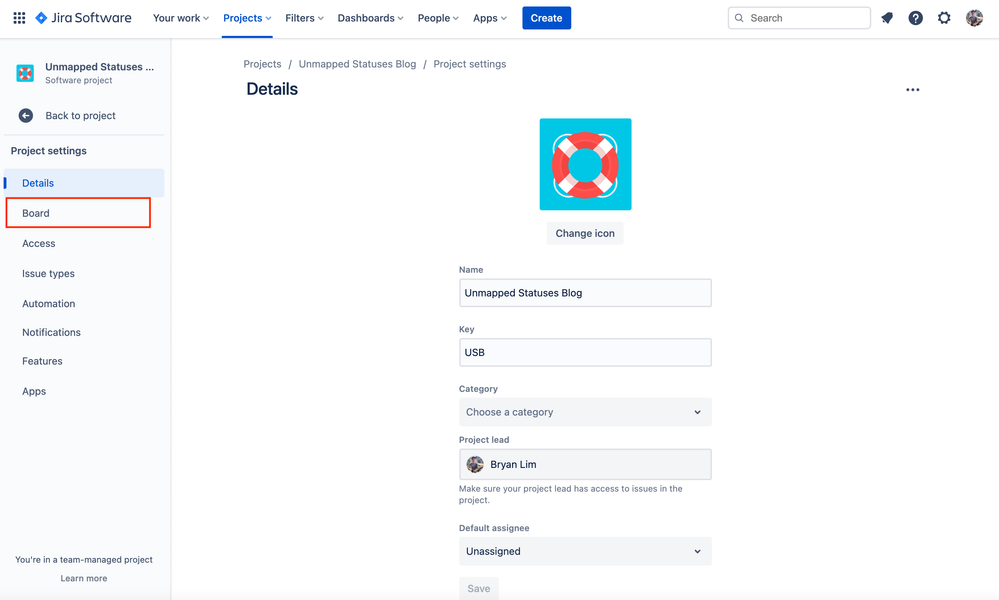Open the user profile avatar
This screenshot has height=600, width=999.
[x=974, y=18]
